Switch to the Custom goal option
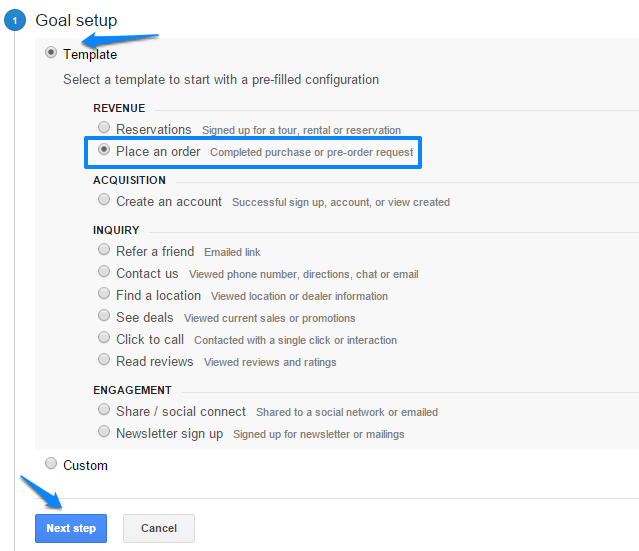The height and width of the screenshot is (551, 639). pyautogui.click(x=51, y=463)
